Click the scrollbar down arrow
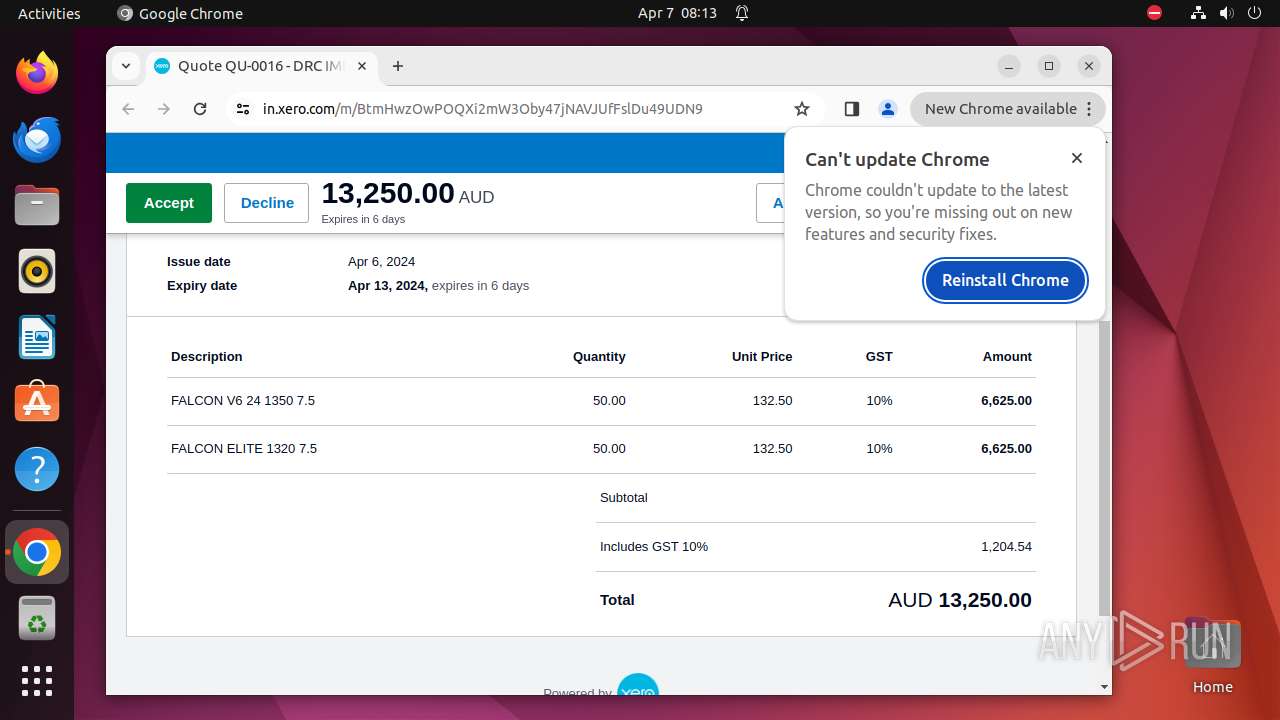This screenshot has width=1280, height=720. tap(1104, 687)
